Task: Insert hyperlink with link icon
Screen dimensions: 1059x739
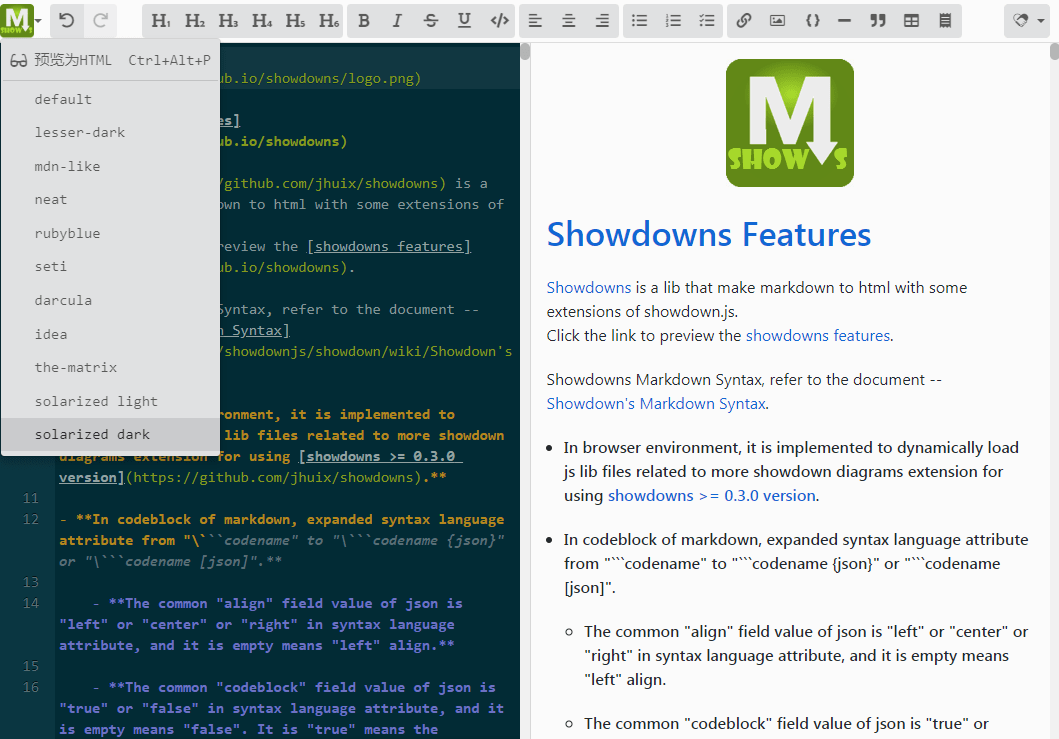Action: 744,20
